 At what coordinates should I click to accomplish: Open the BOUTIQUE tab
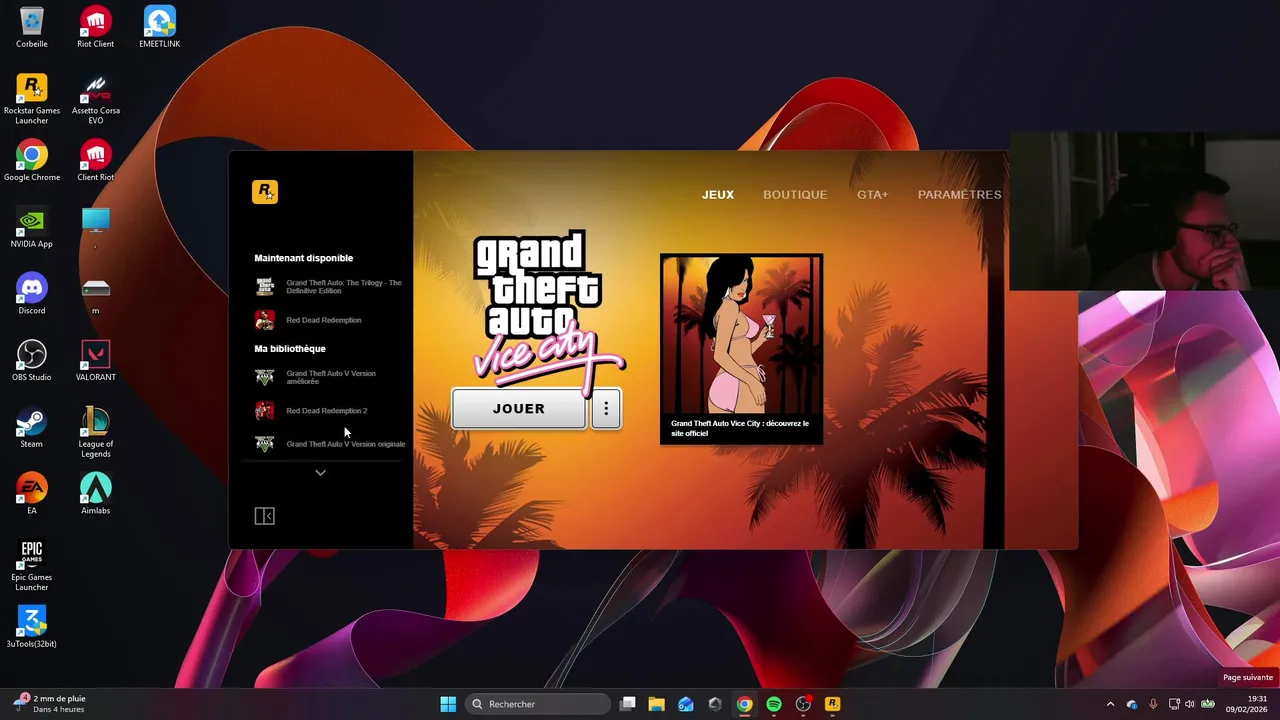795,195
